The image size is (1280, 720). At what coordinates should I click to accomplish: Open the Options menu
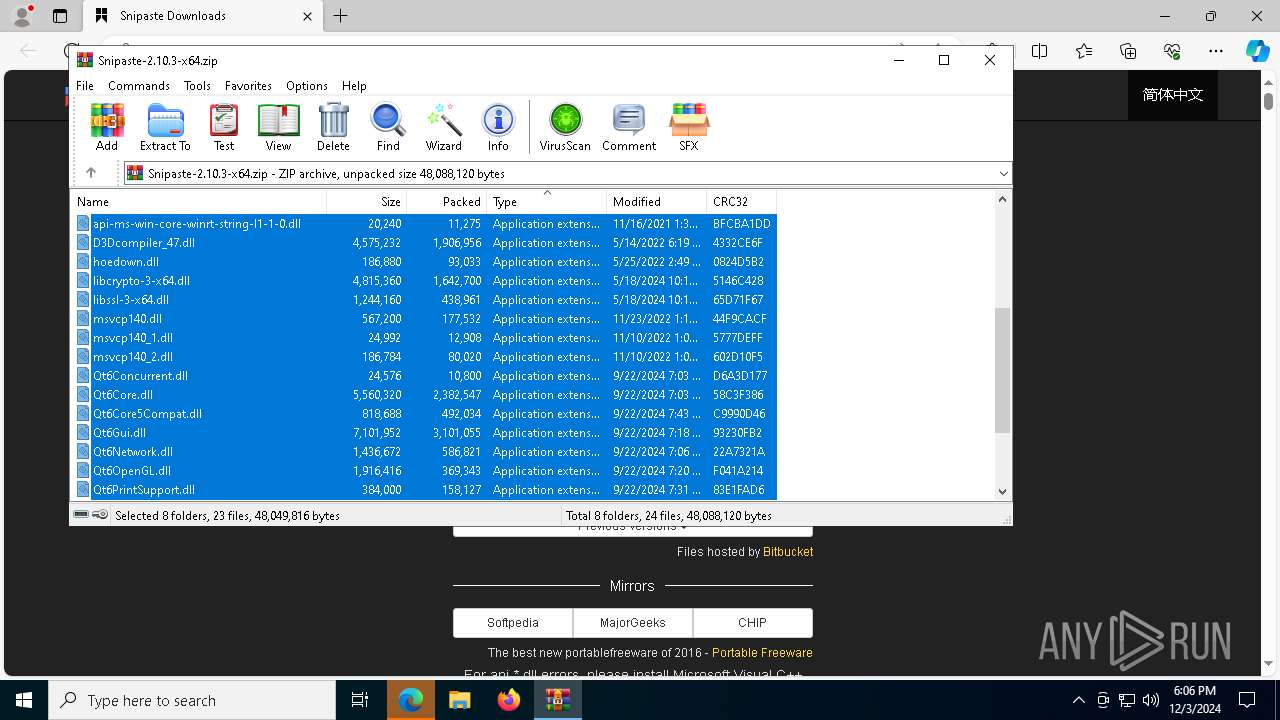(307, 86)
